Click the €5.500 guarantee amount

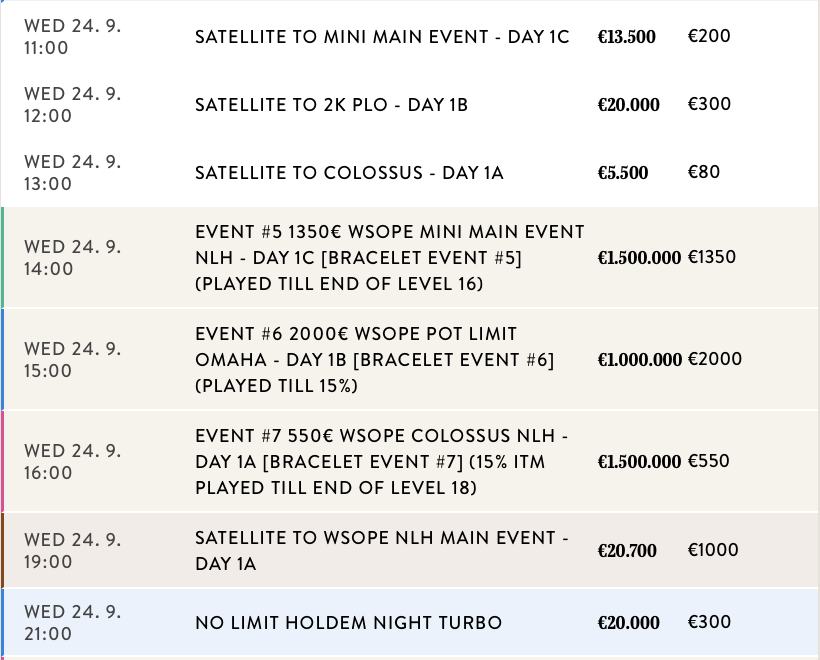click(x=622, y=173)
